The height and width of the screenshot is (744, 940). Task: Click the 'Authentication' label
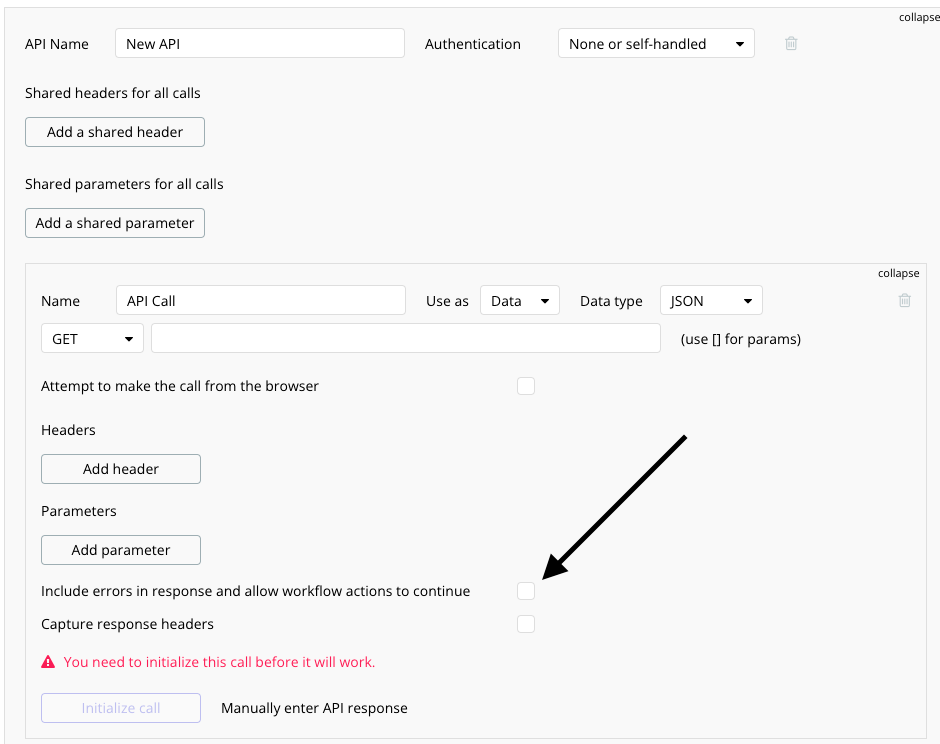tap(472, 44)
